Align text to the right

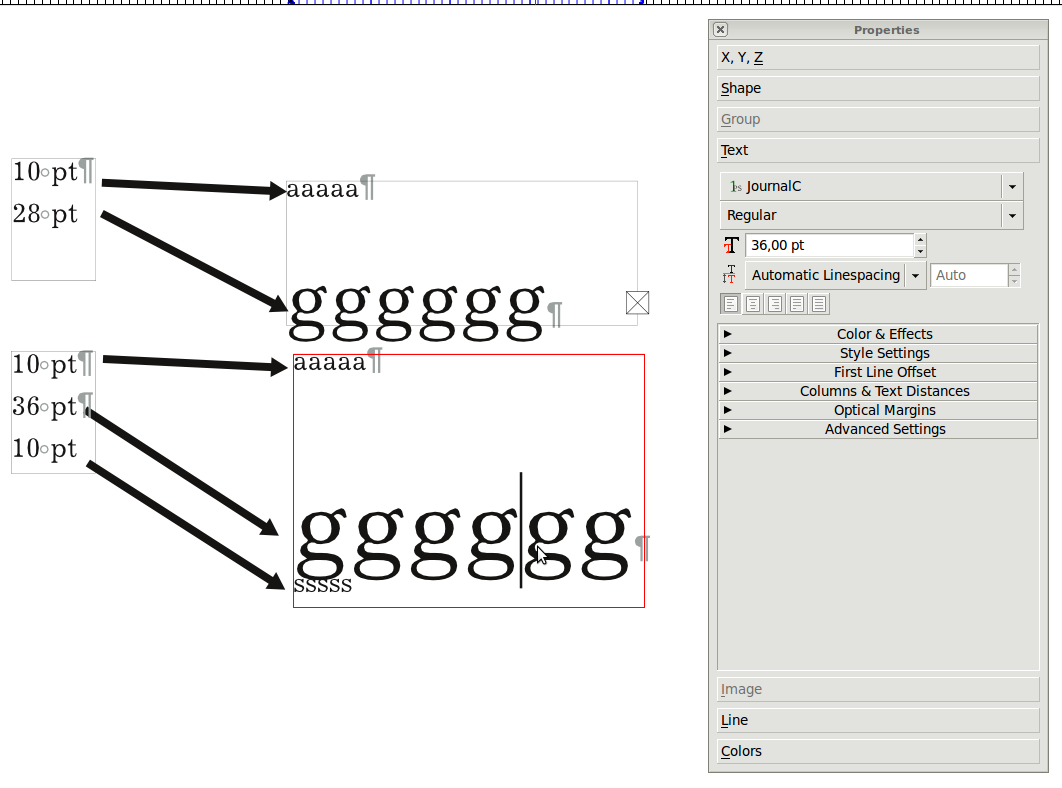pyautogui.click(x=775, y=304)
